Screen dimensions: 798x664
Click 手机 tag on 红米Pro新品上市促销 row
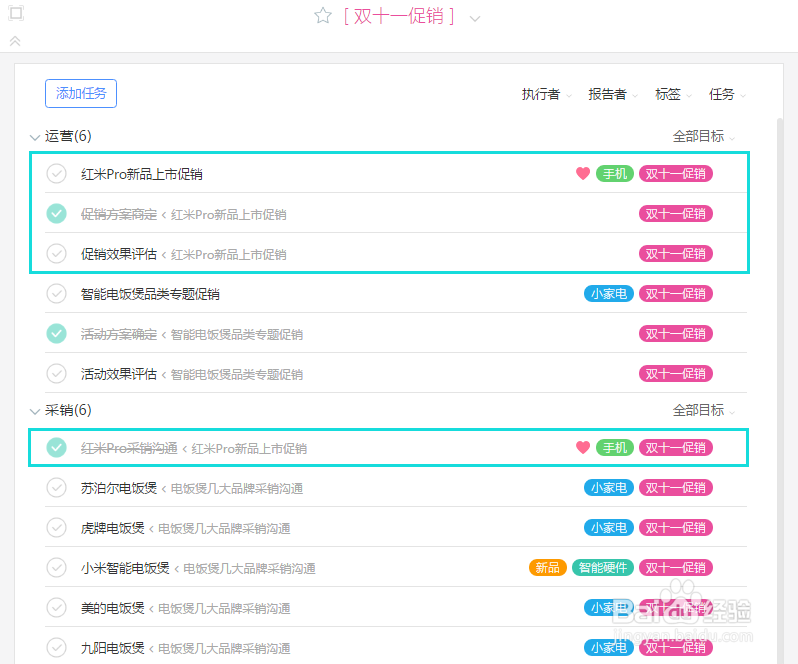click(615, 174)
